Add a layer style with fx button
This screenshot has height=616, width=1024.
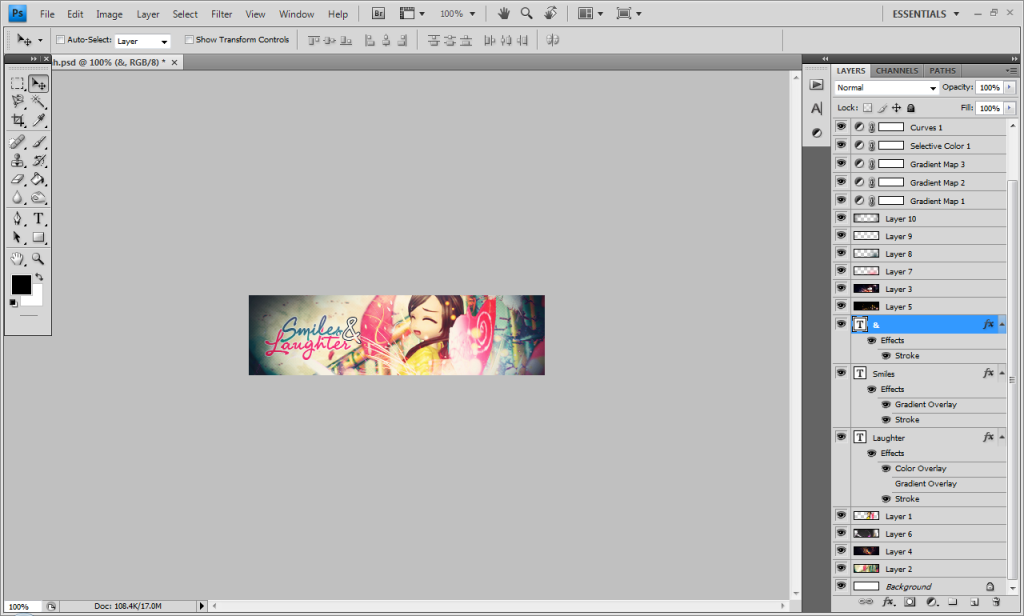tap(888, 602)
